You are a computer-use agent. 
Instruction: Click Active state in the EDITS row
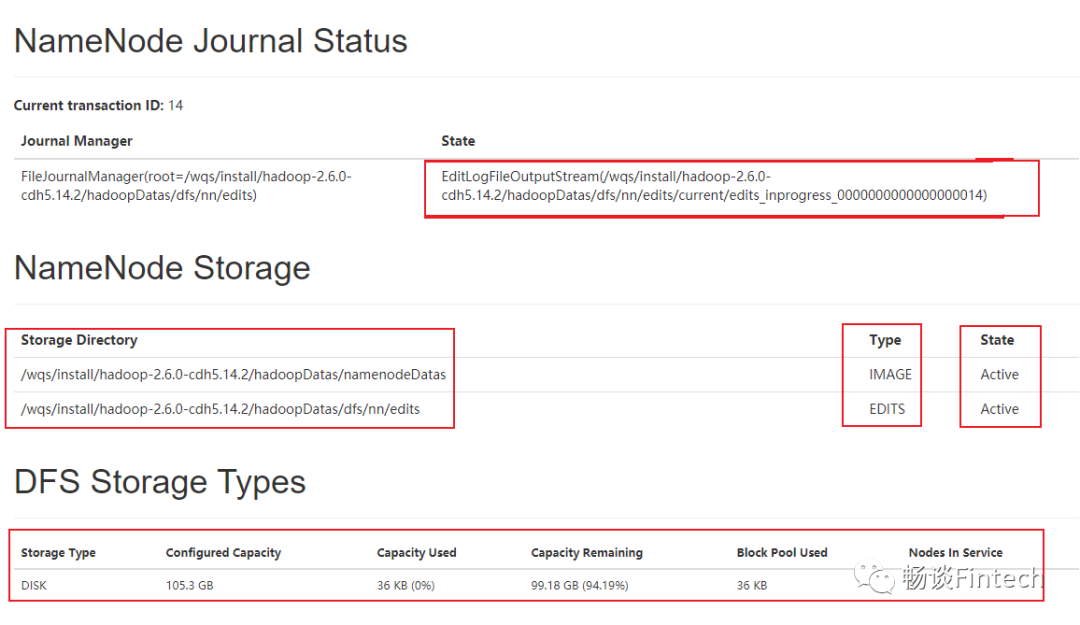click(x=999, y=409)
